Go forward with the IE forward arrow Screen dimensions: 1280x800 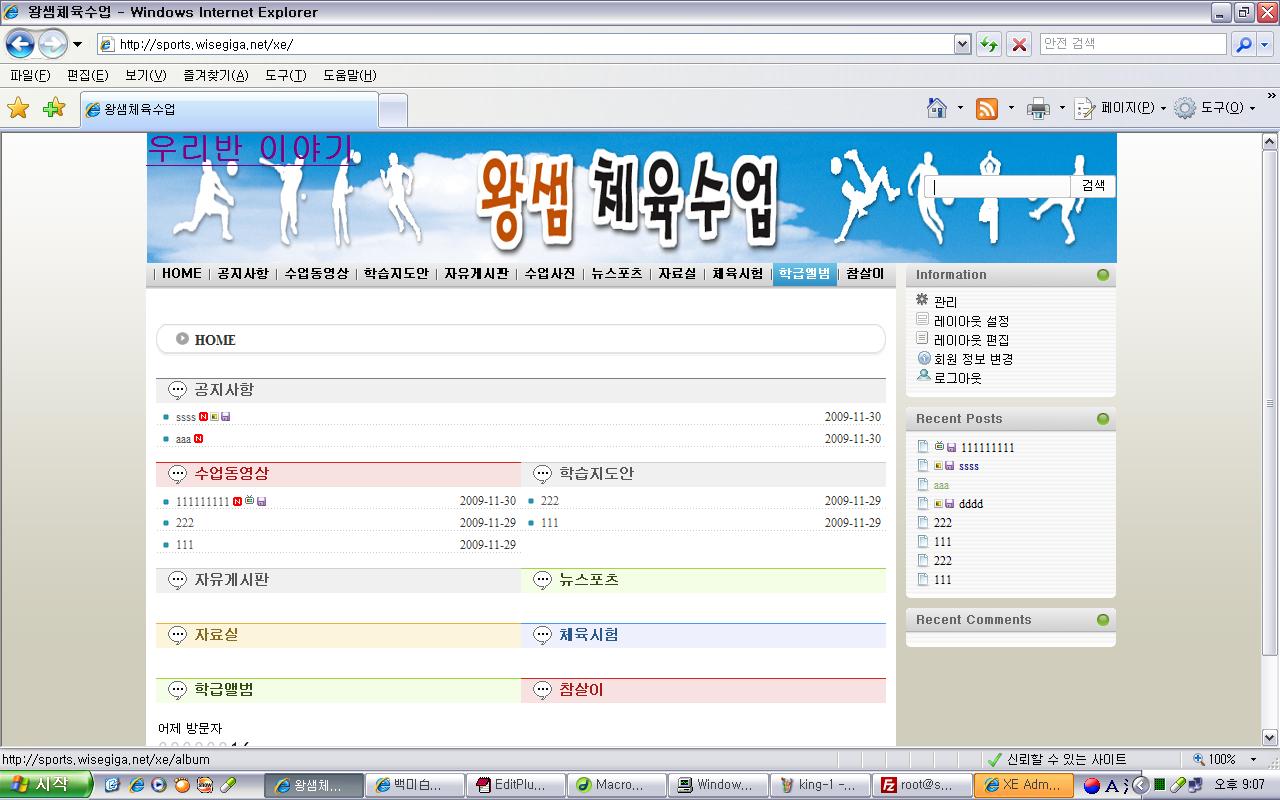(52, 44)
